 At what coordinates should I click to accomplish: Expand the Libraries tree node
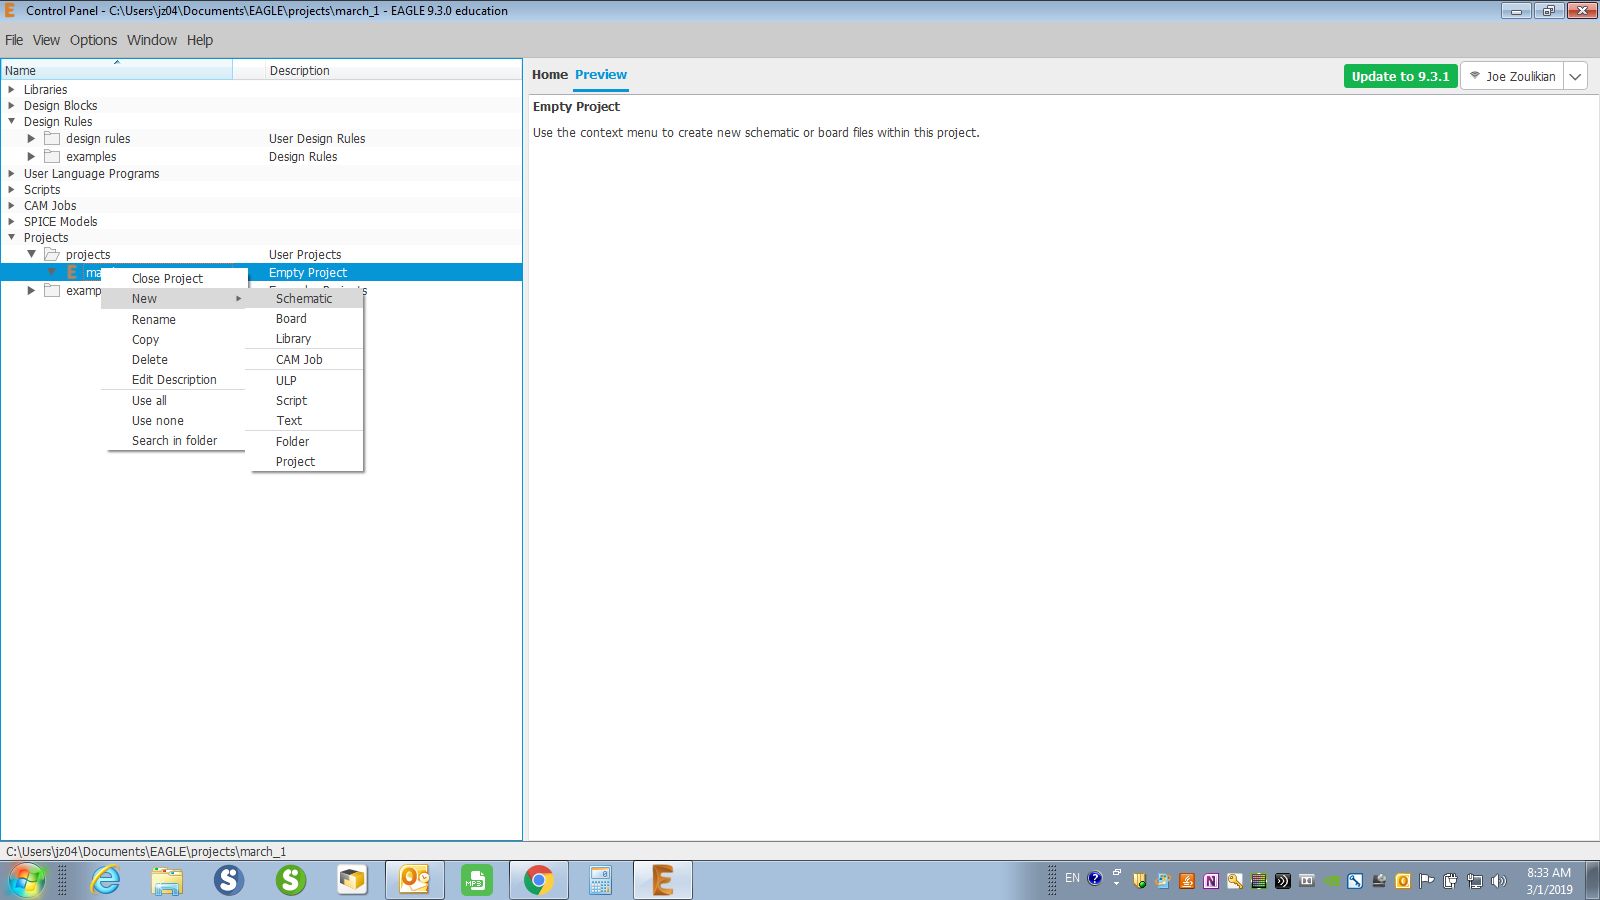pos(12,90)
